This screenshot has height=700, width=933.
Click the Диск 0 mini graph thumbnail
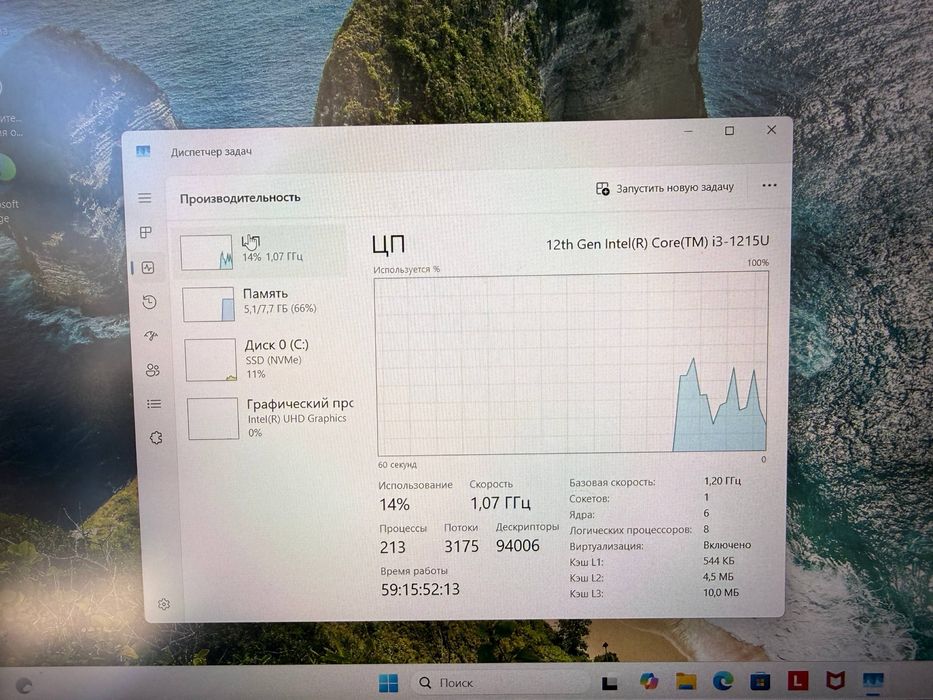coord(211,360)
